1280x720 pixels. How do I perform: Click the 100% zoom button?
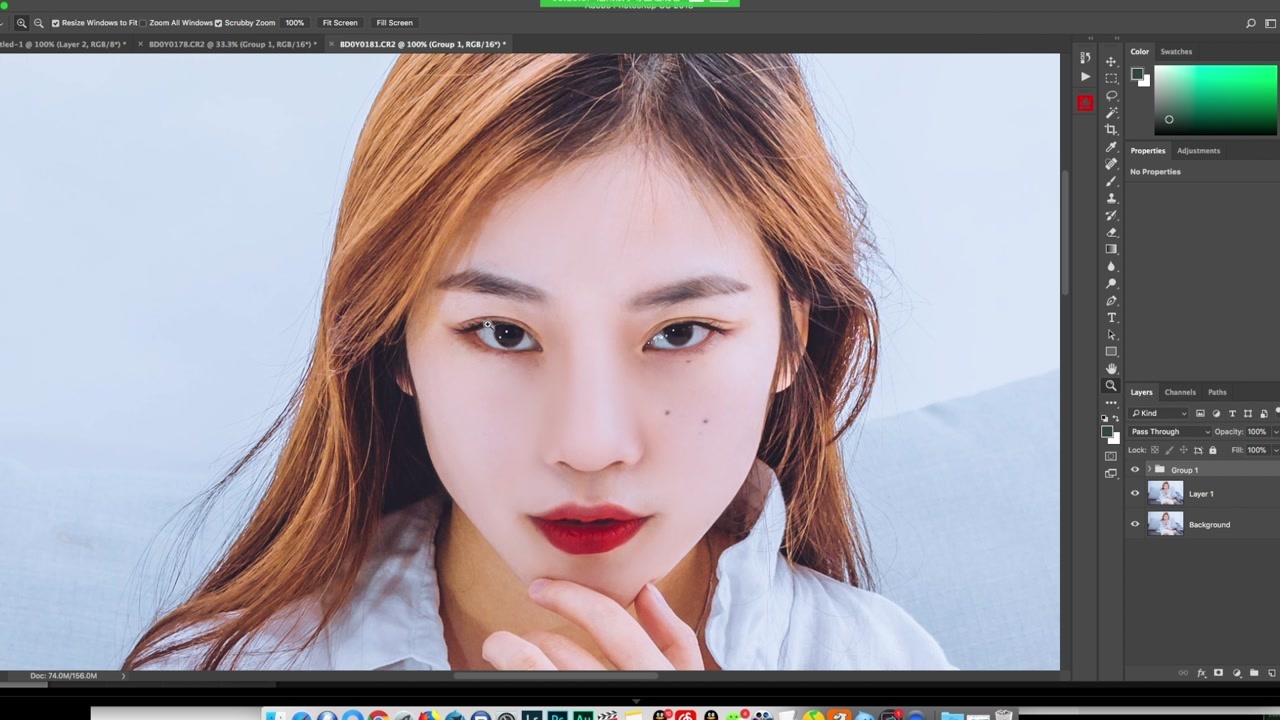[x=294, y=22]
